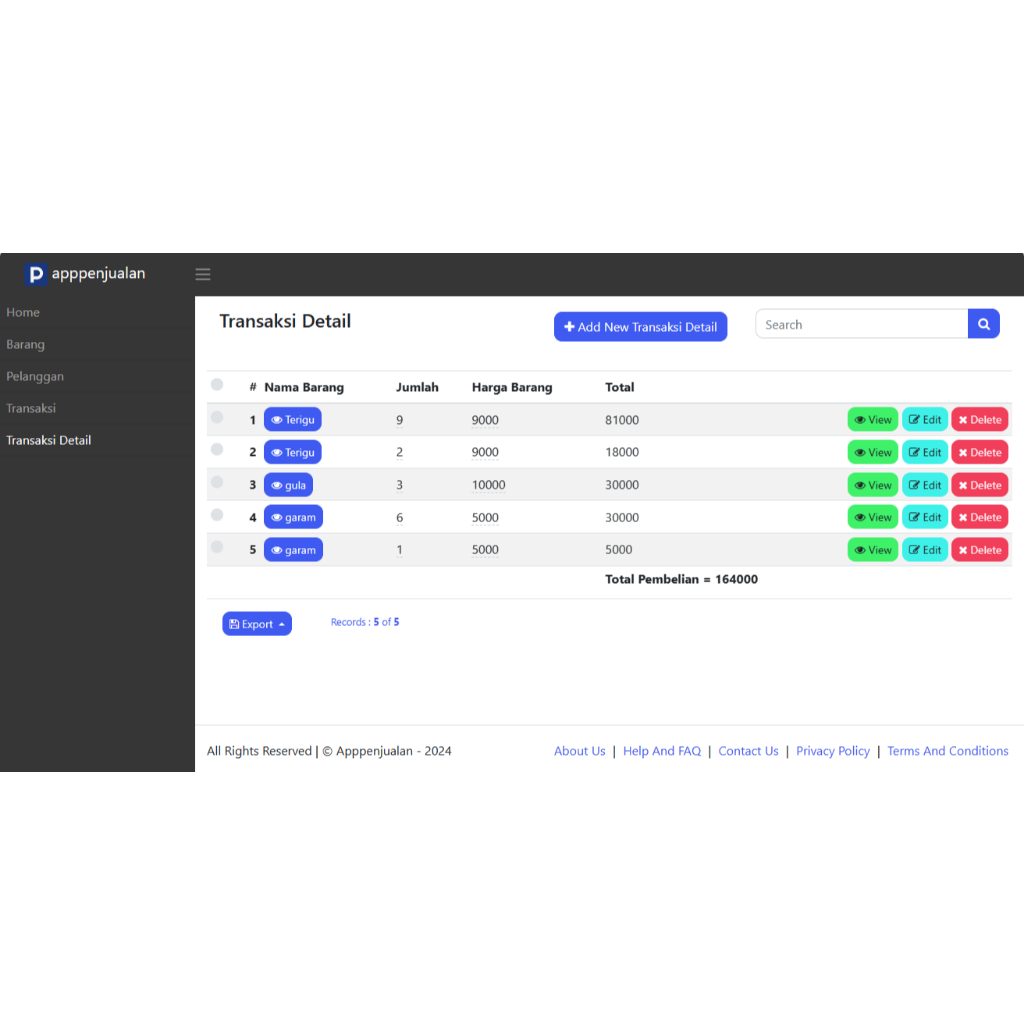The height and width of the screenshot is (1024, 1024).
Task: Expand the Export dropdown
Action: (257, 624)
